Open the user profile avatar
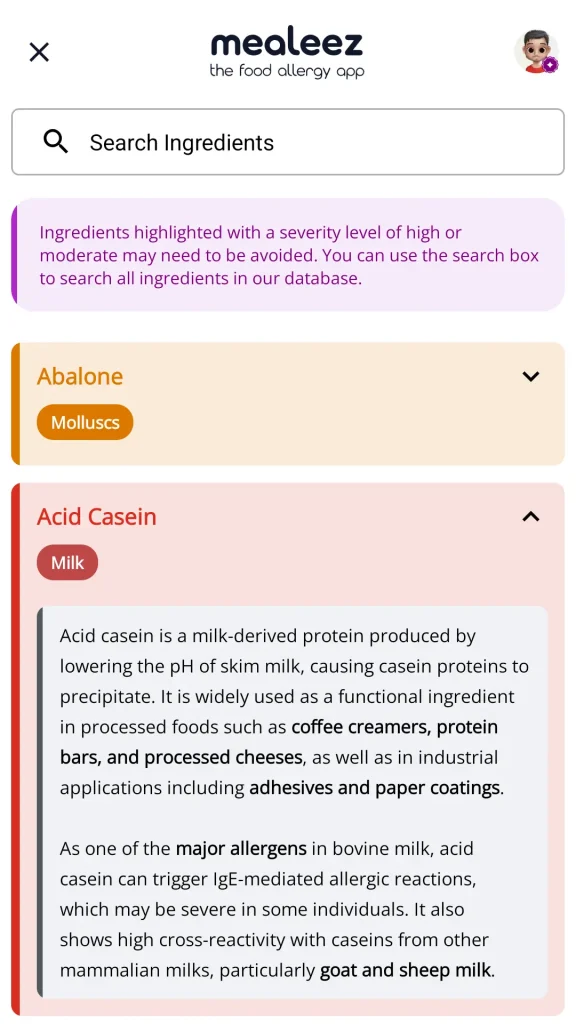The width and height of the screenshot is (576, 1024). pos(536,51)
